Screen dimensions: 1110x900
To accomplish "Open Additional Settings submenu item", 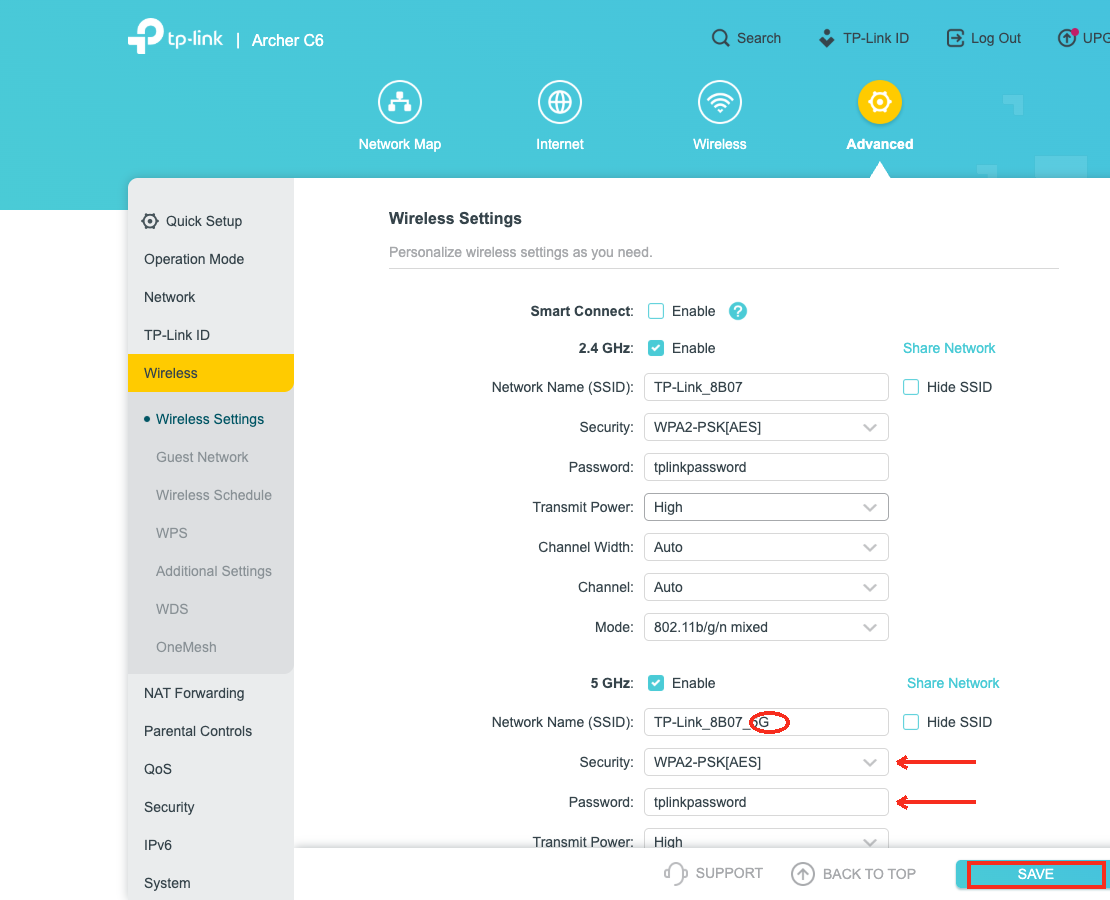I will 214,571.
